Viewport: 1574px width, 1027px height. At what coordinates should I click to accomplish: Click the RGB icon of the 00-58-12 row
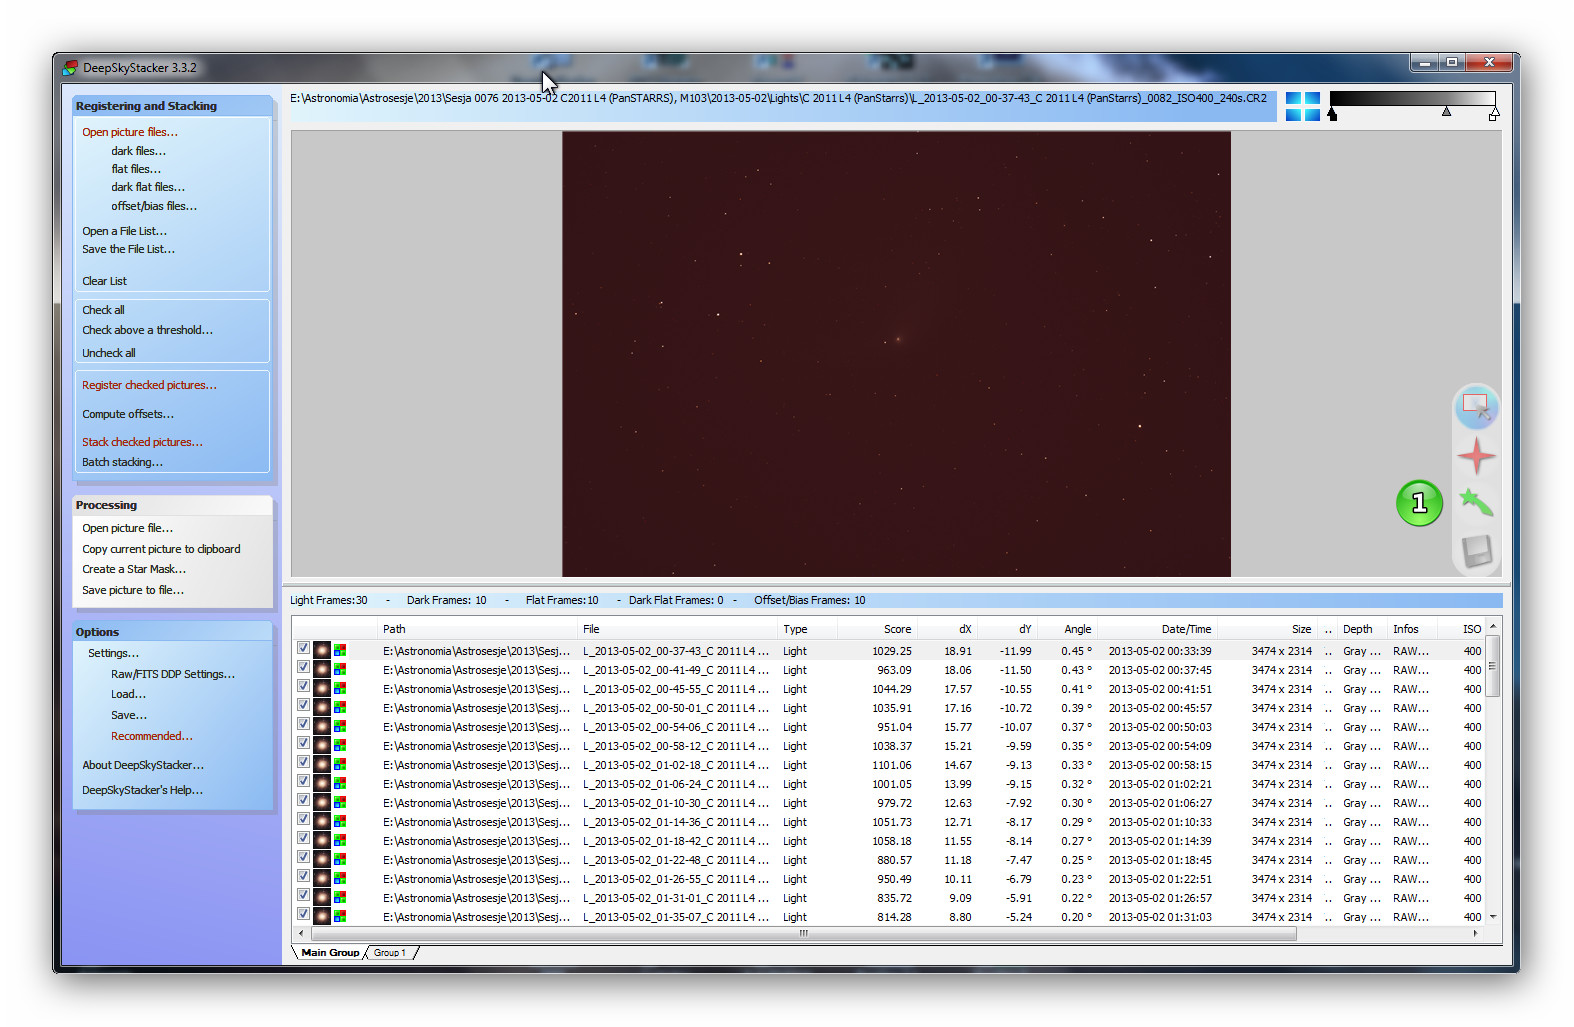point(340,745)
